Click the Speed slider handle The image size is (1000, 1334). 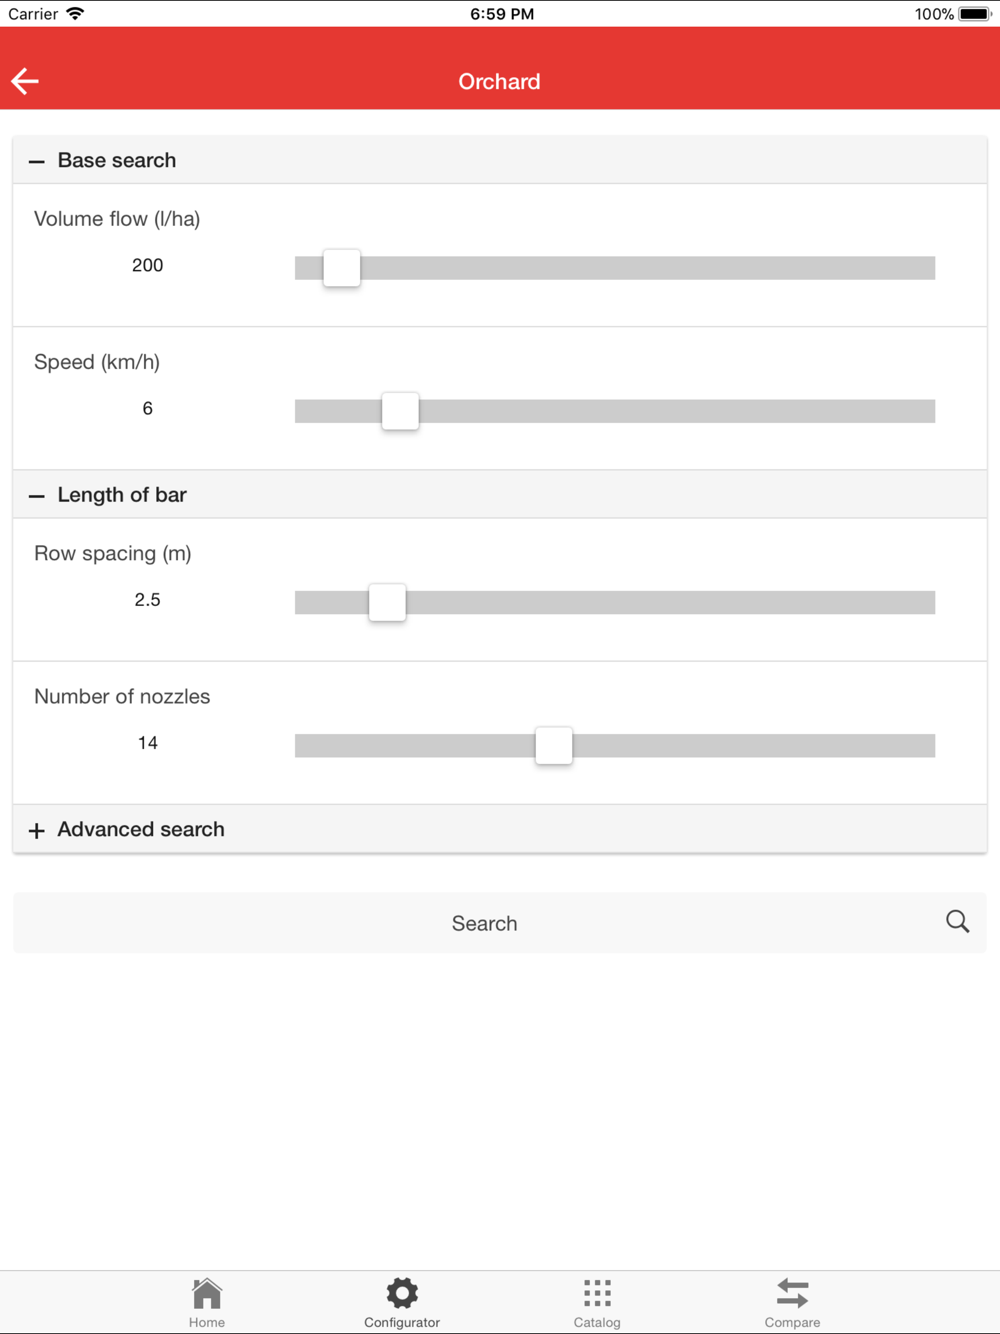pos(400,411)
